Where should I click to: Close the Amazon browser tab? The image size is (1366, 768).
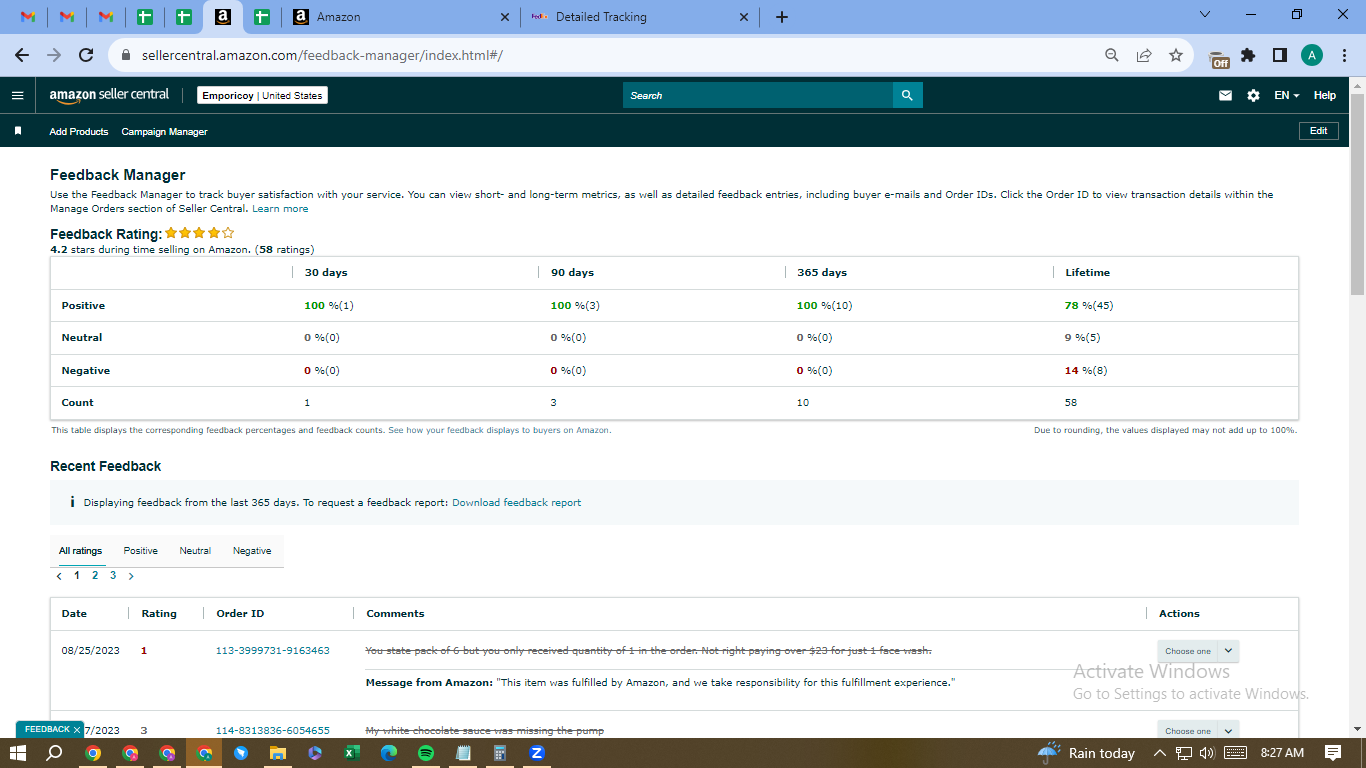(x=503, y=17)
